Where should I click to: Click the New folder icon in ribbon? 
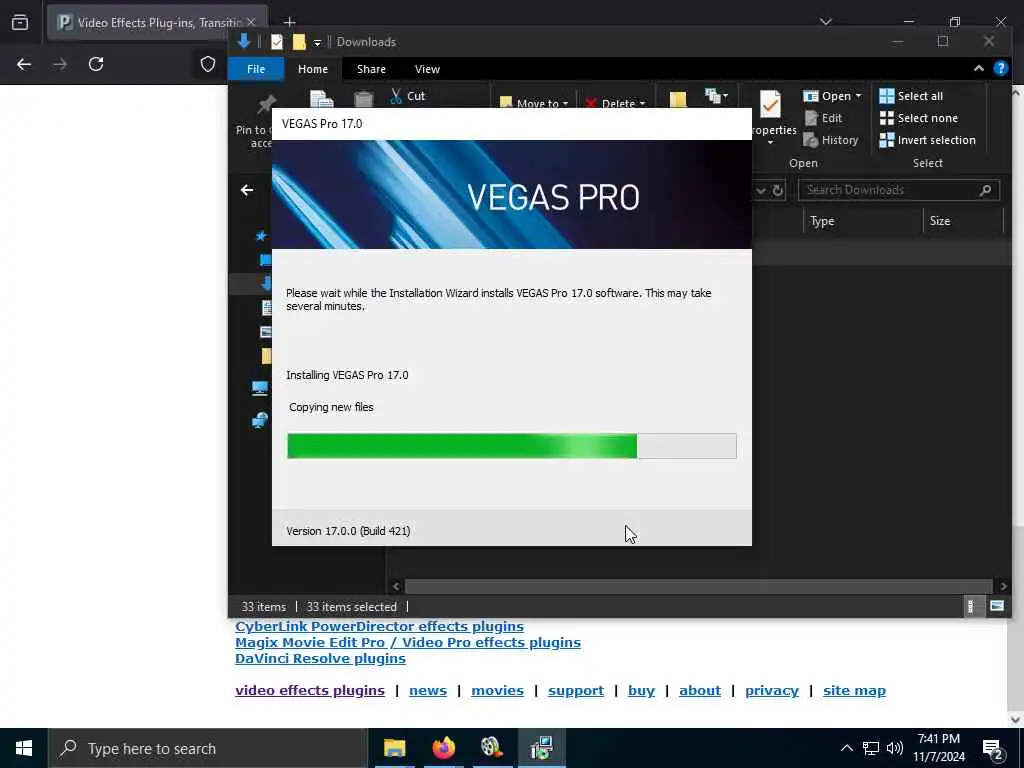point(678,99)
